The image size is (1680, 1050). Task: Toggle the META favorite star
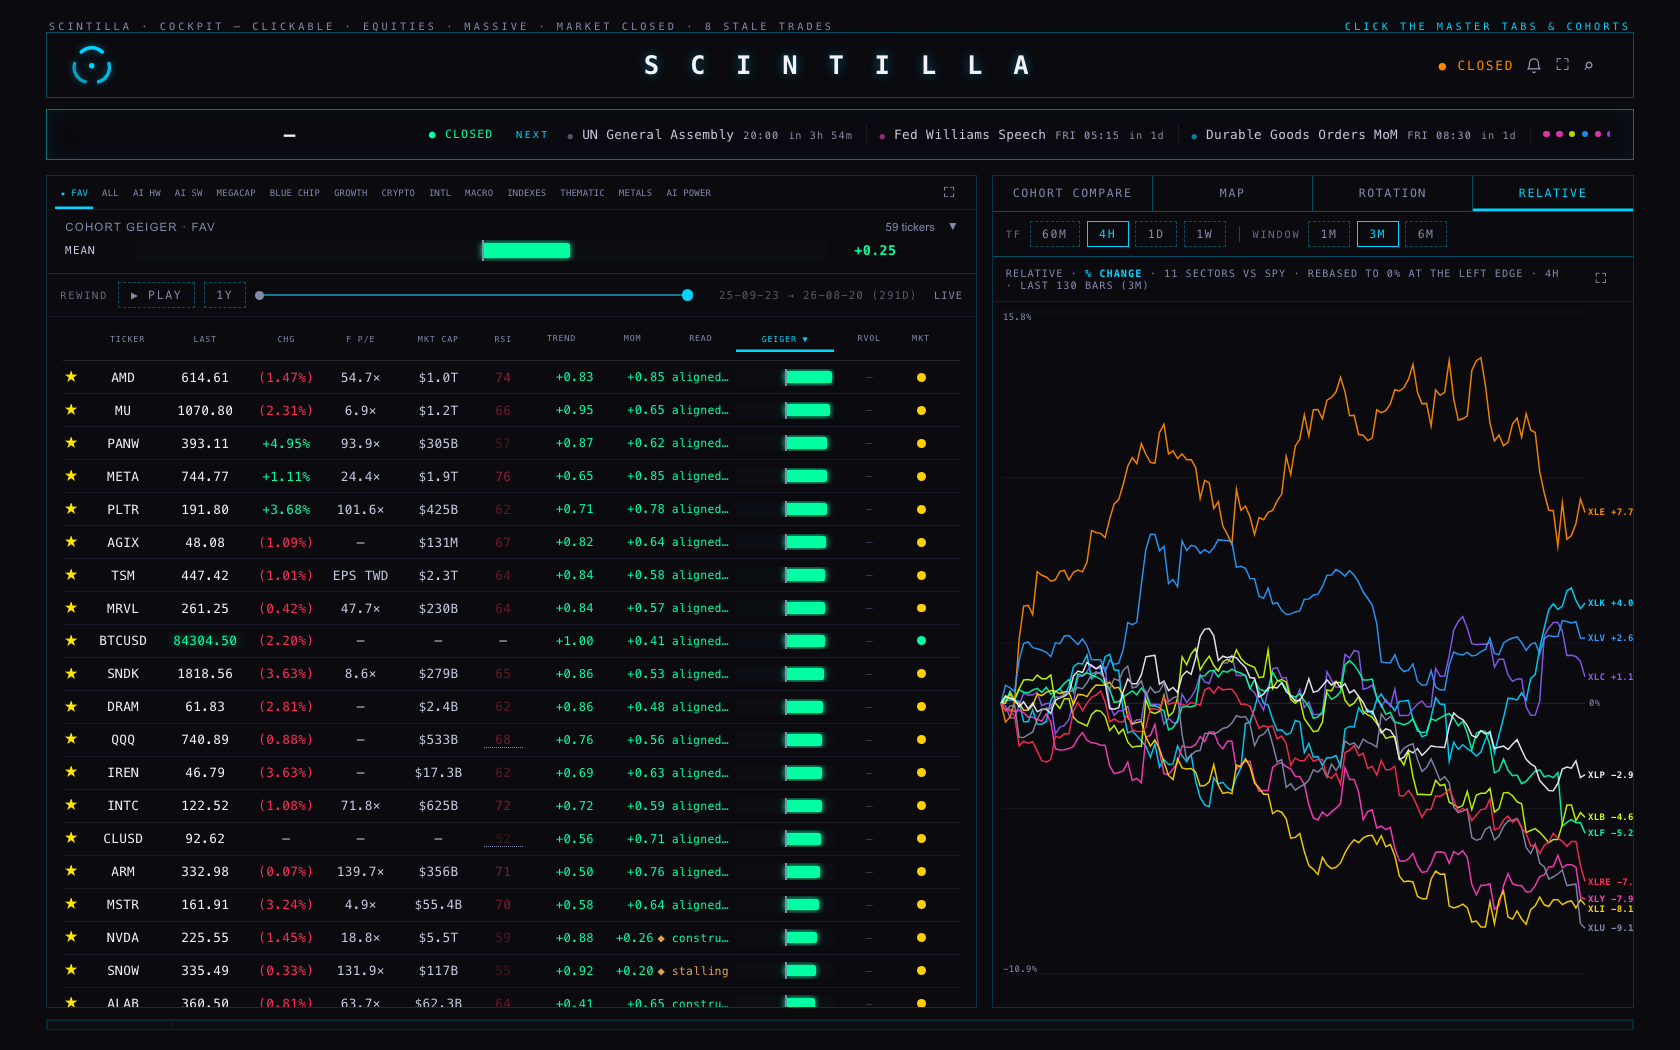(71, 476)
